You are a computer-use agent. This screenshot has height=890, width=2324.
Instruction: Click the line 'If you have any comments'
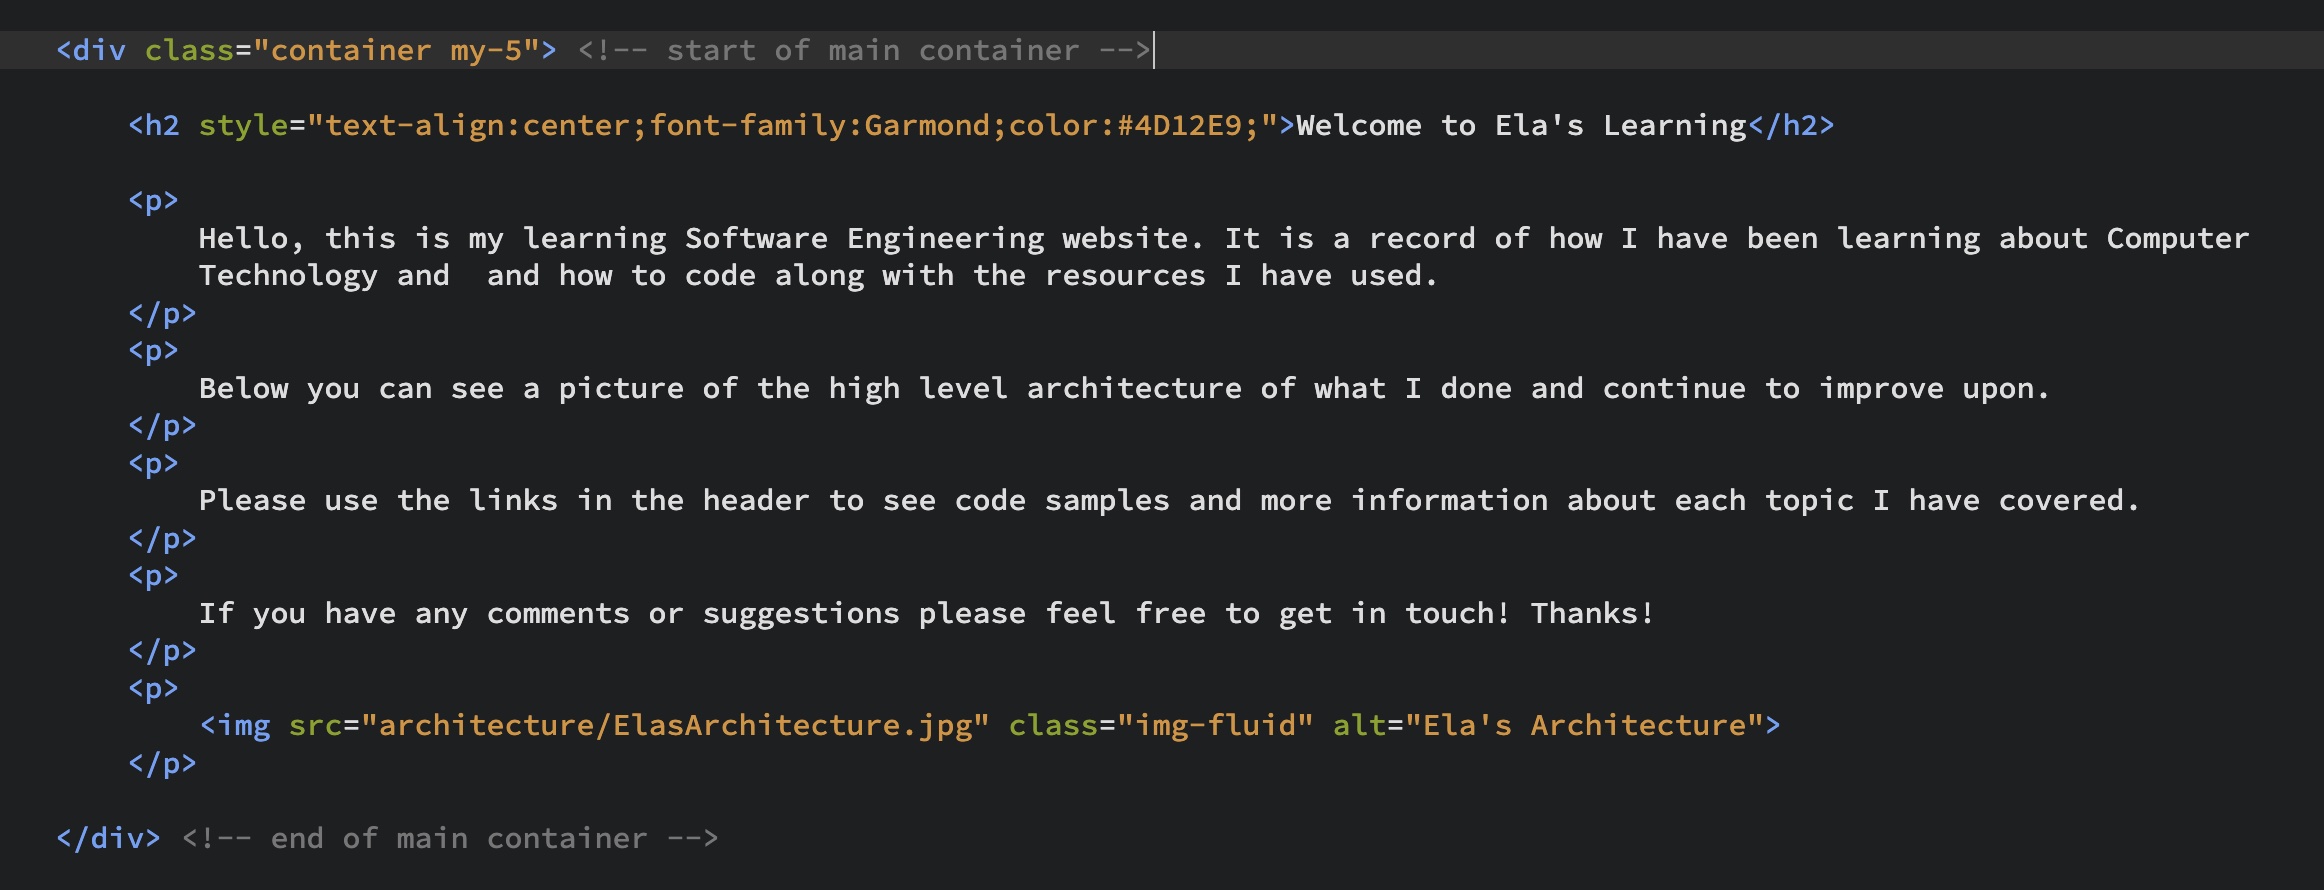tap(926, 613)
